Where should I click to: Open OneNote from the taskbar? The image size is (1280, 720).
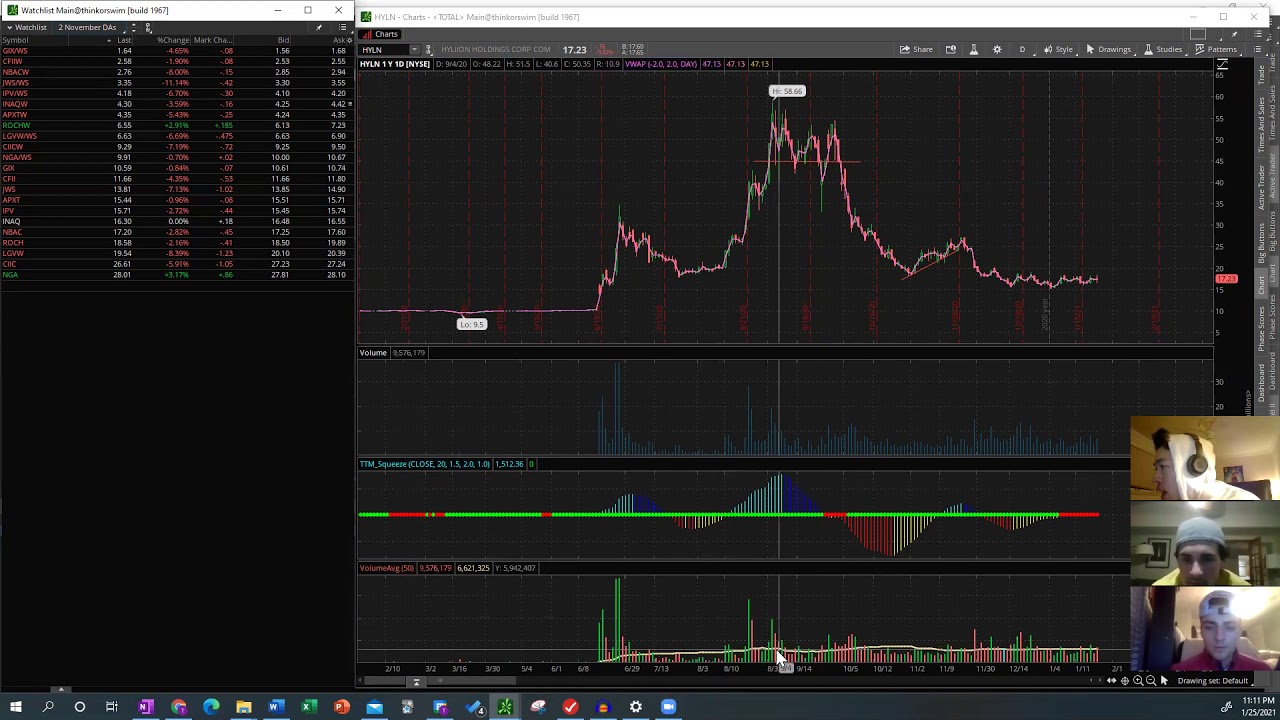145,707
